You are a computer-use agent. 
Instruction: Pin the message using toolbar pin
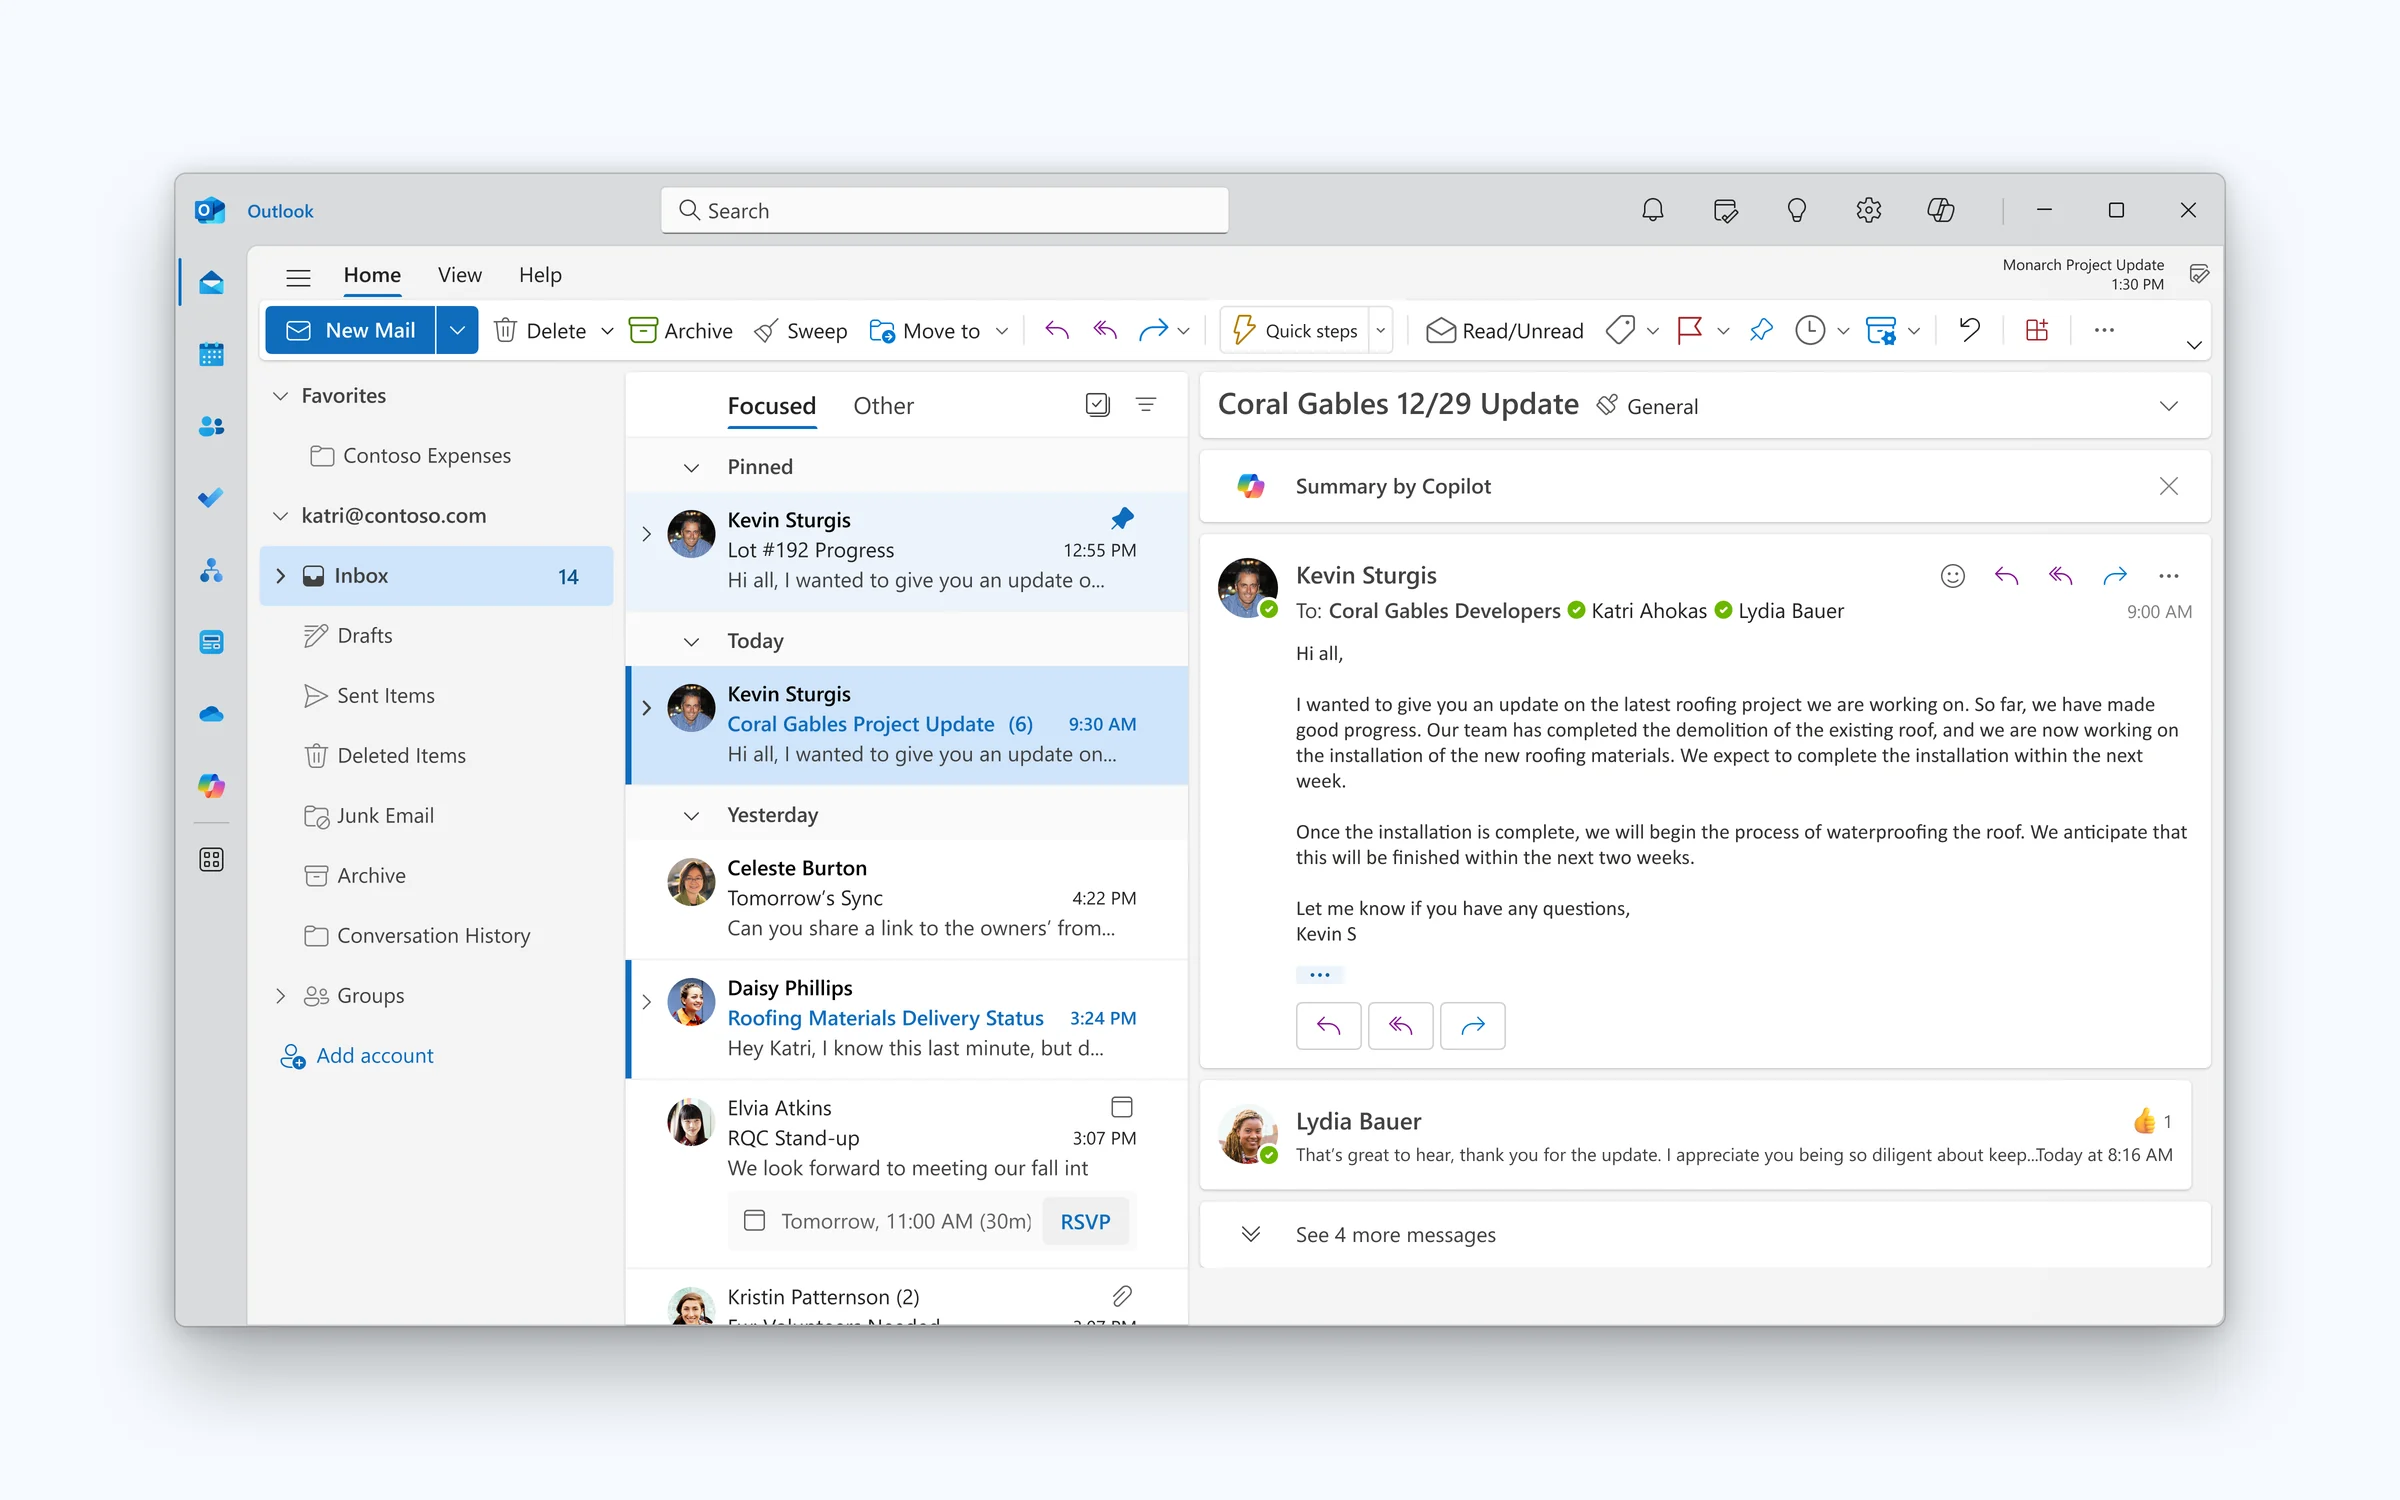click(x=1762, y=330)
